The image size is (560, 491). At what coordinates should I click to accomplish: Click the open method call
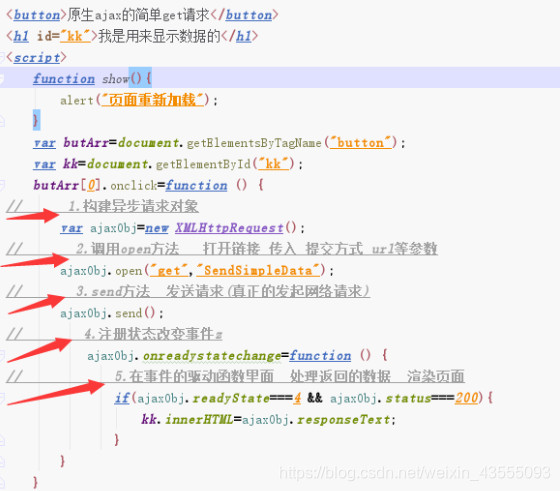129,271
